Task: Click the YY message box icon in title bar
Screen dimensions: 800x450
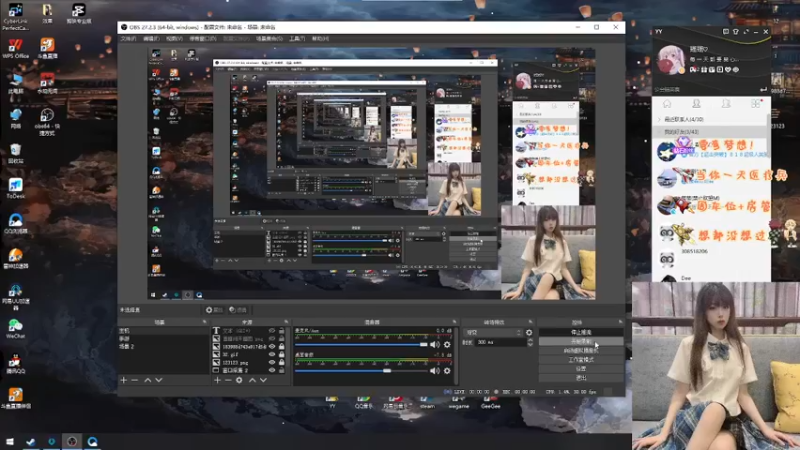Action: (x=726, y=32)
